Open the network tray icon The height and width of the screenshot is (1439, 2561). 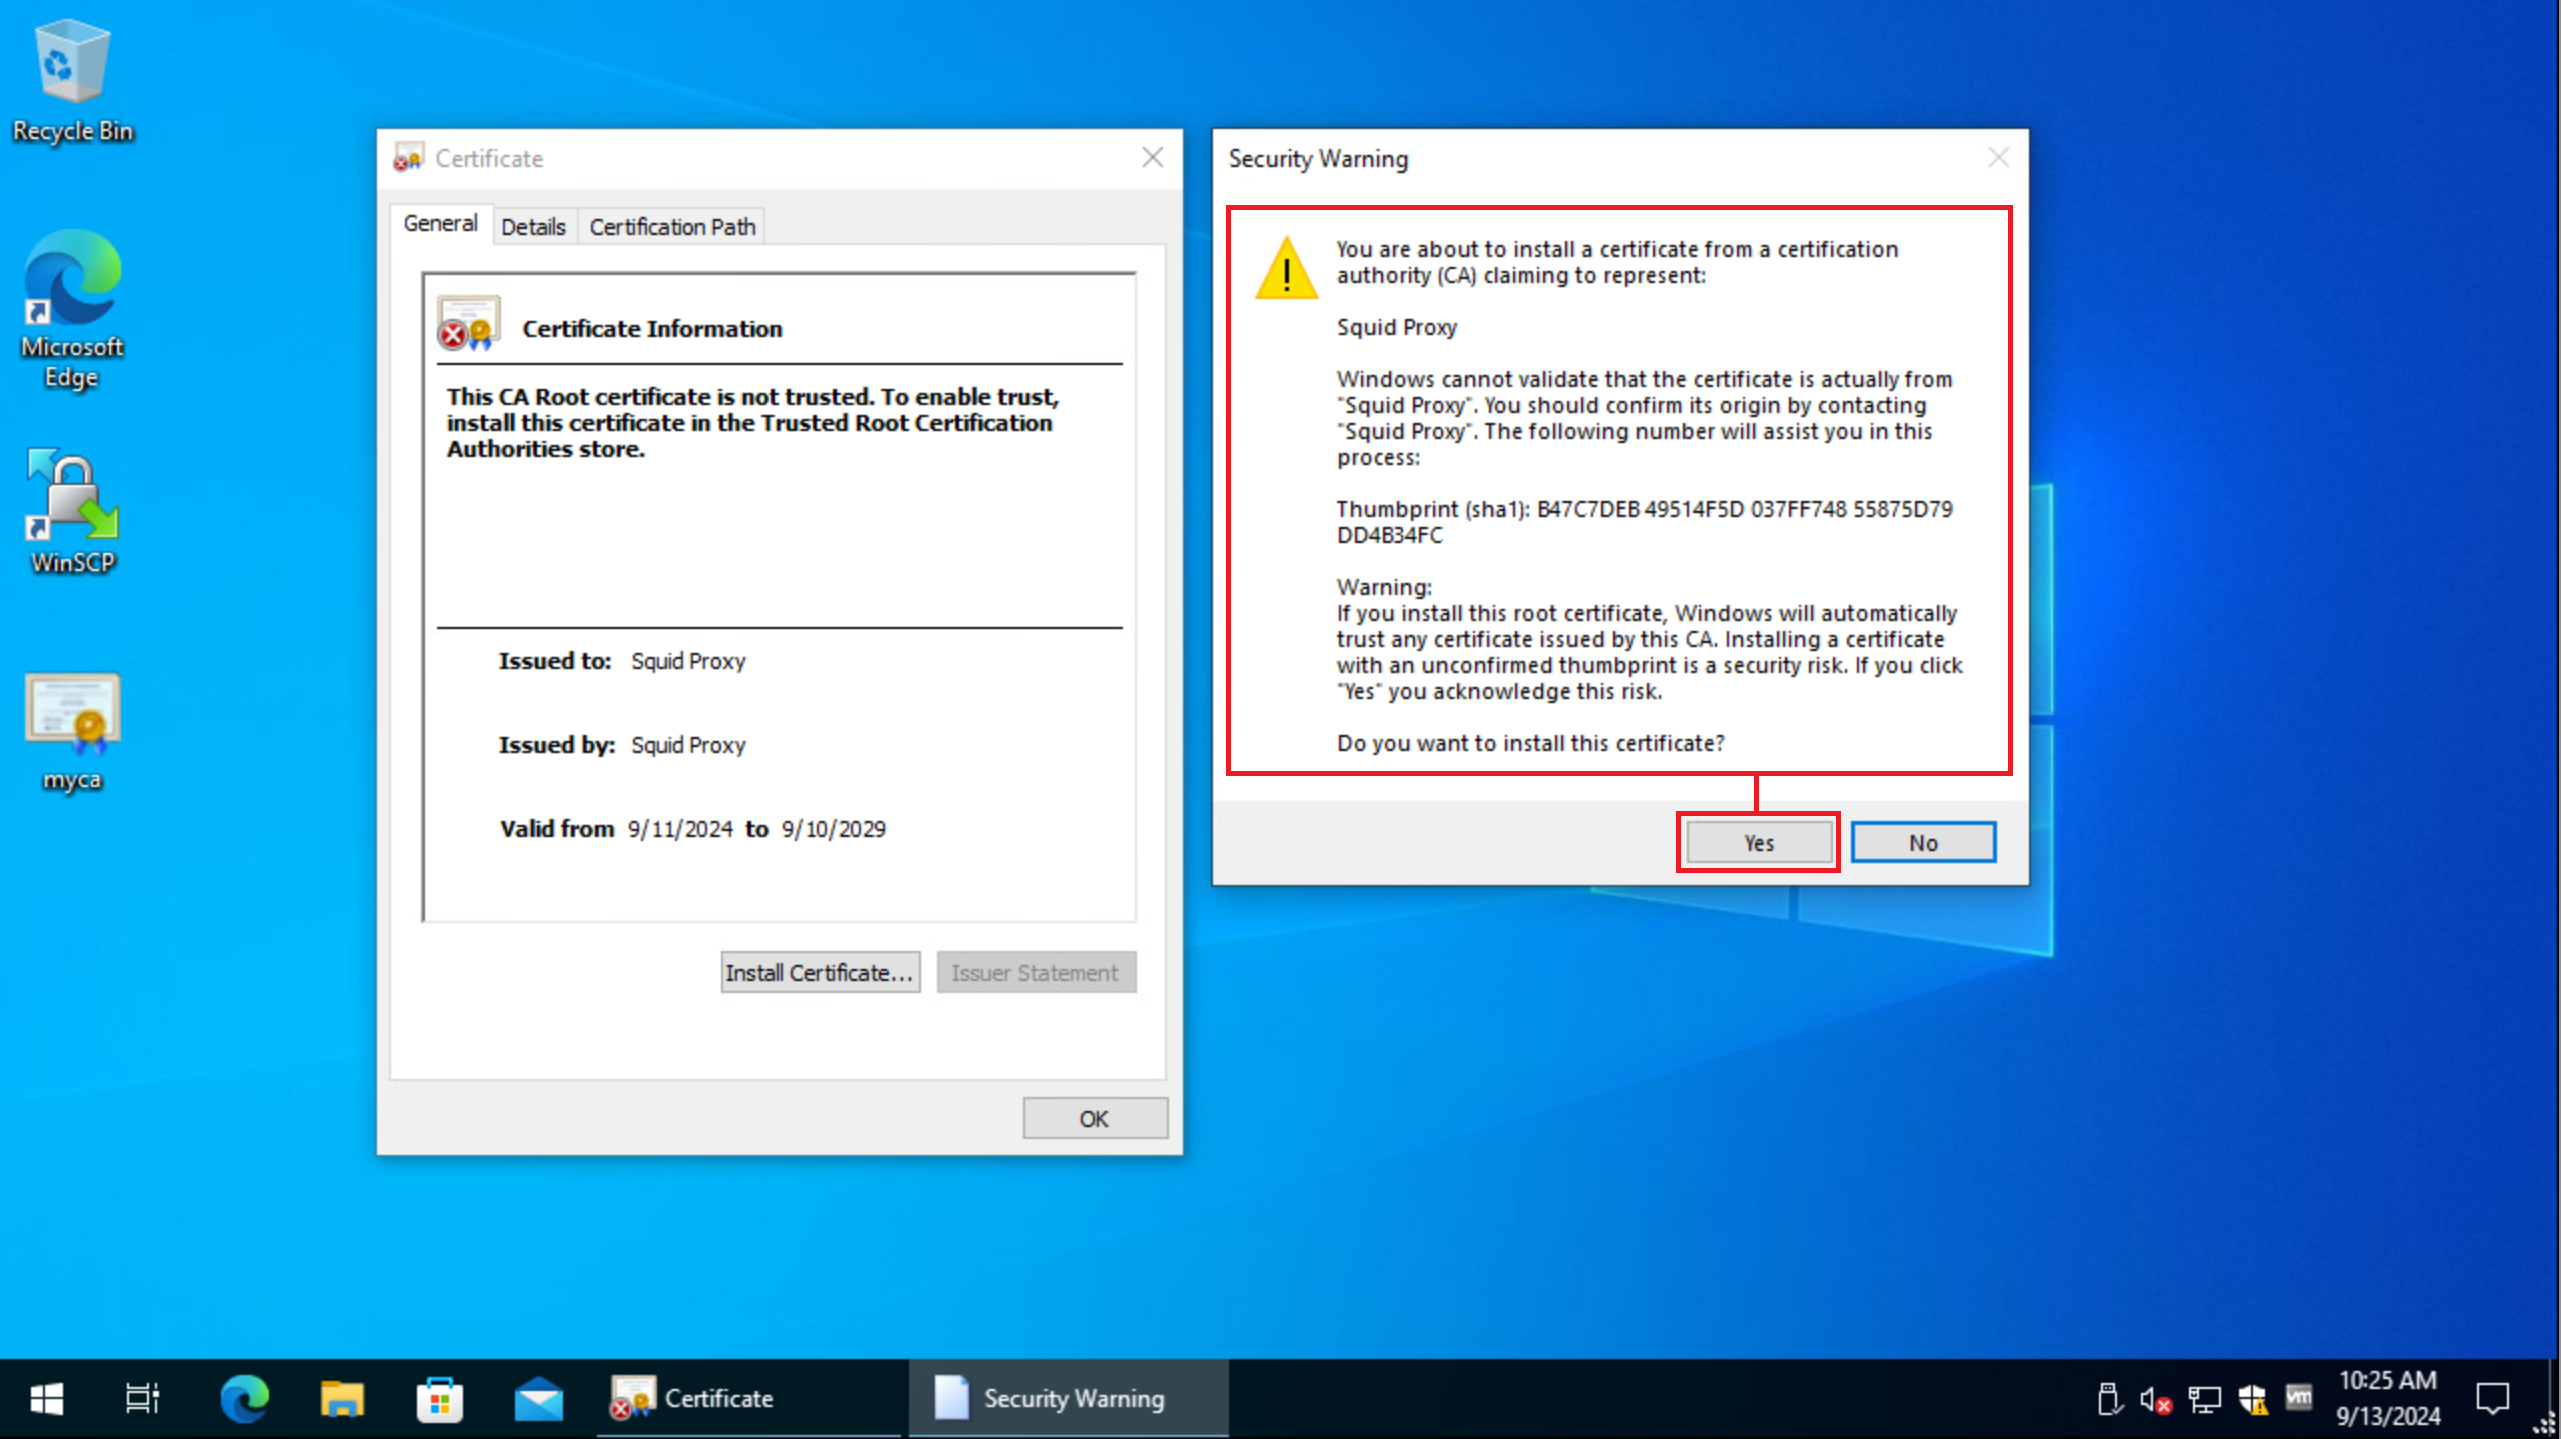2204,1399
